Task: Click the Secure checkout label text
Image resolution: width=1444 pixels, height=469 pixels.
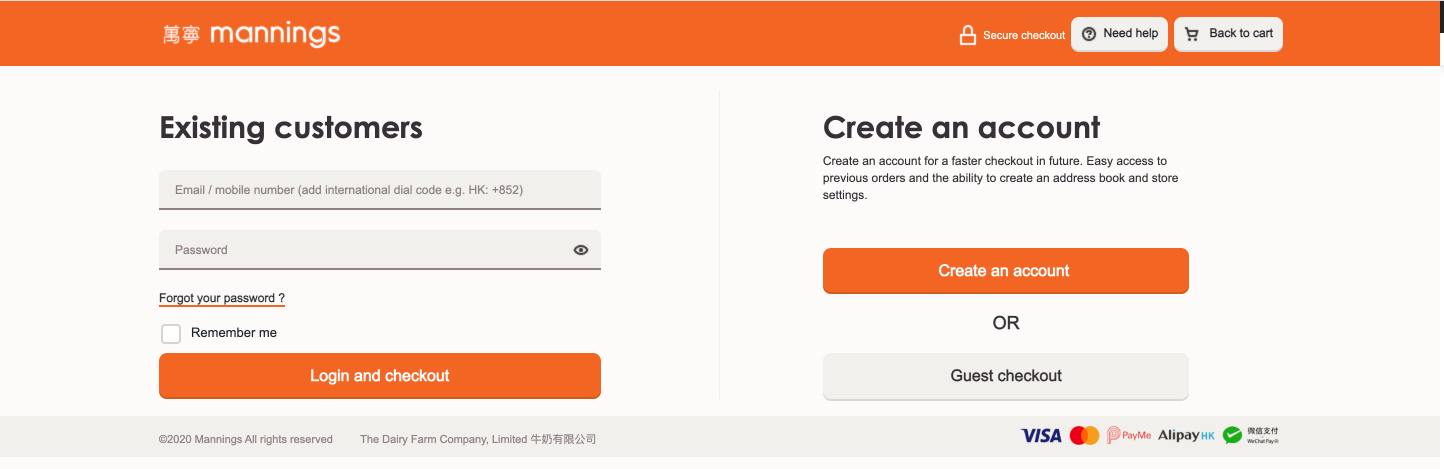Action: point(1024,35)
